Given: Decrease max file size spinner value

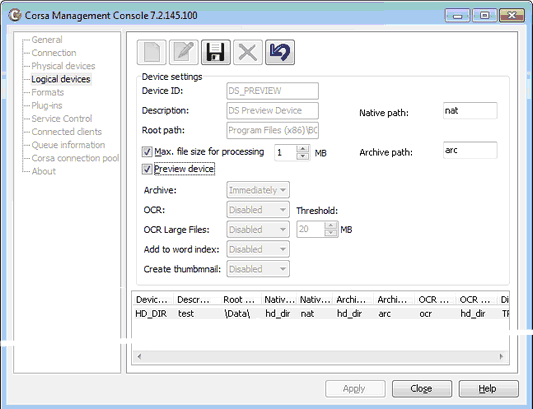Looking at the screenshot, I should tap(303, 156).
